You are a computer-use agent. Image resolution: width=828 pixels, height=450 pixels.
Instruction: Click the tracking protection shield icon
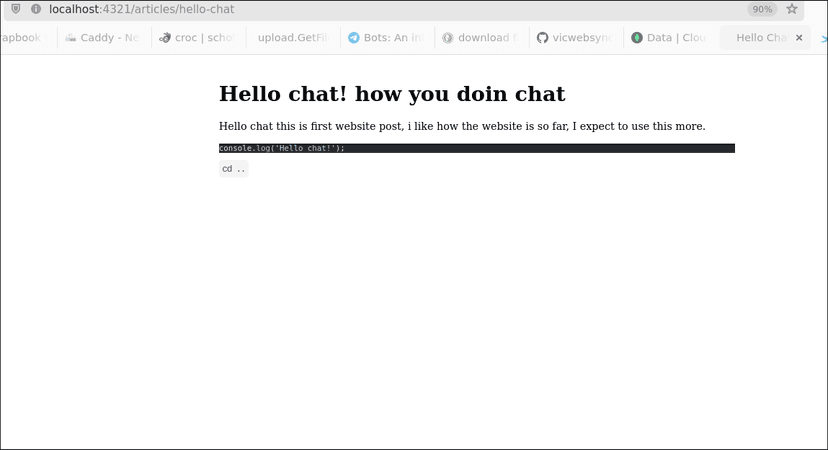coord(15,9)
